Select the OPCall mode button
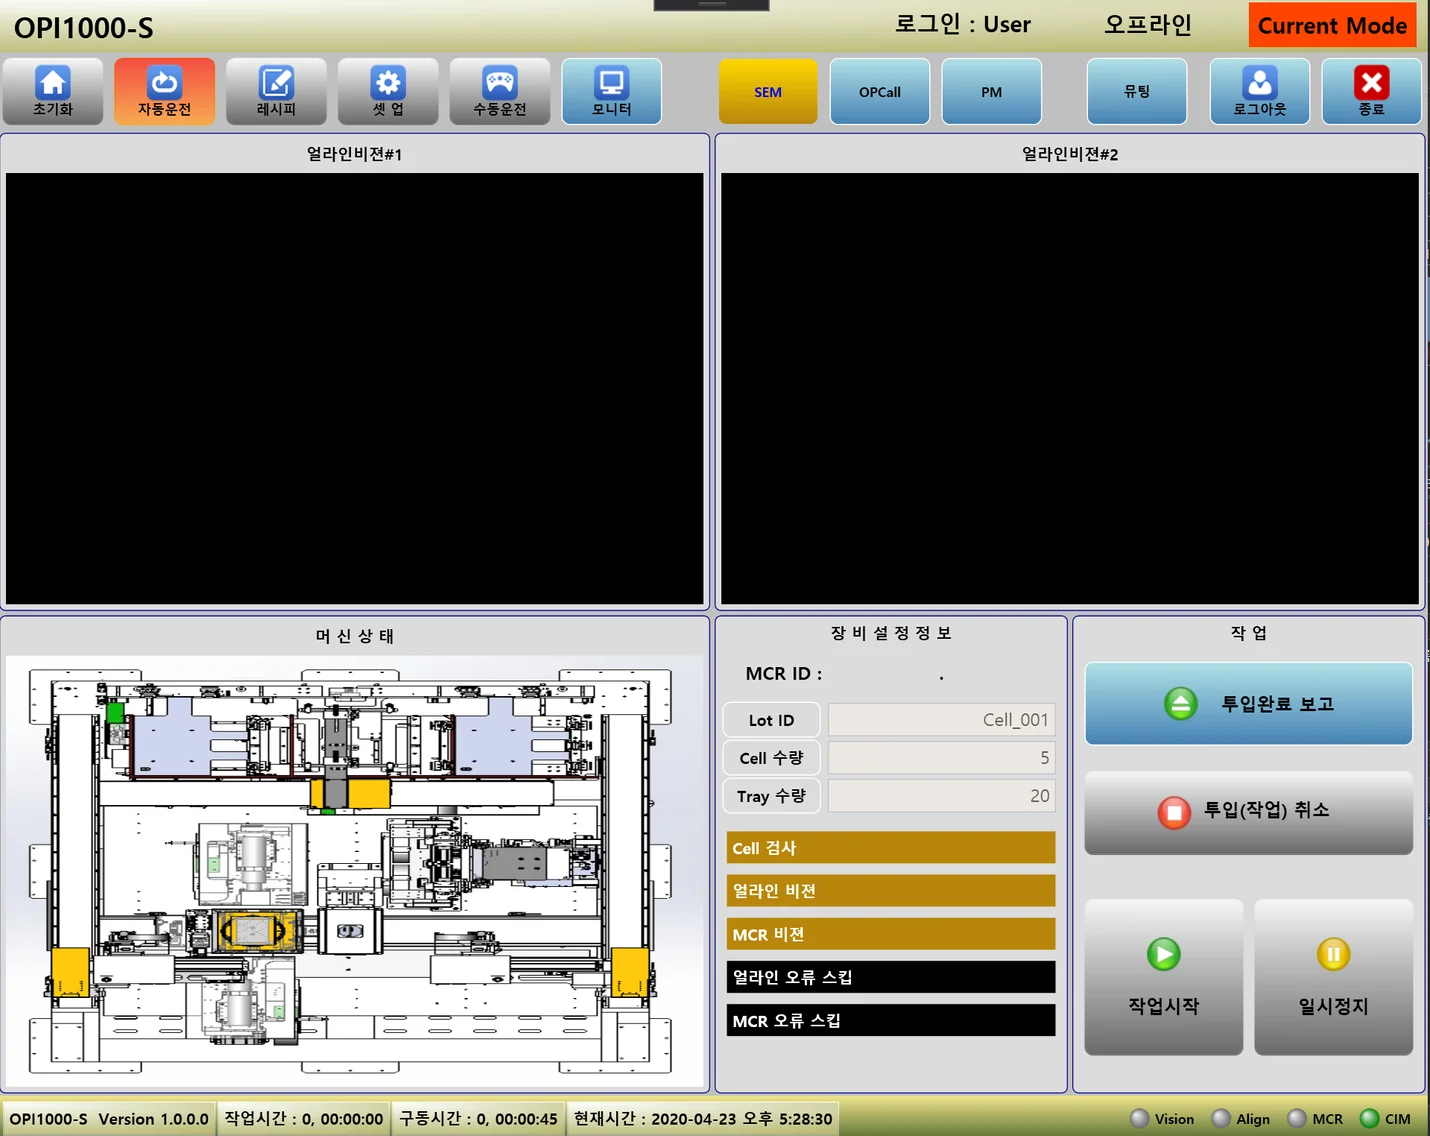 point(880,91)
